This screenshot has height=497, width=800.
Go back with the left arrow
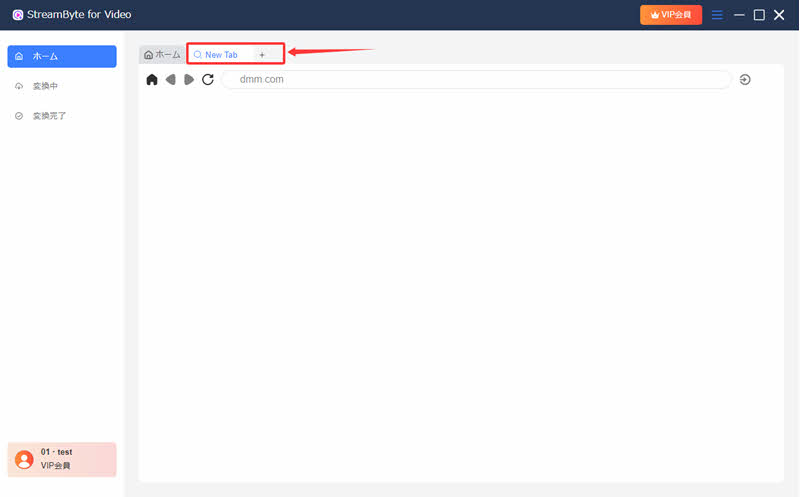click(x=171, y=80)
